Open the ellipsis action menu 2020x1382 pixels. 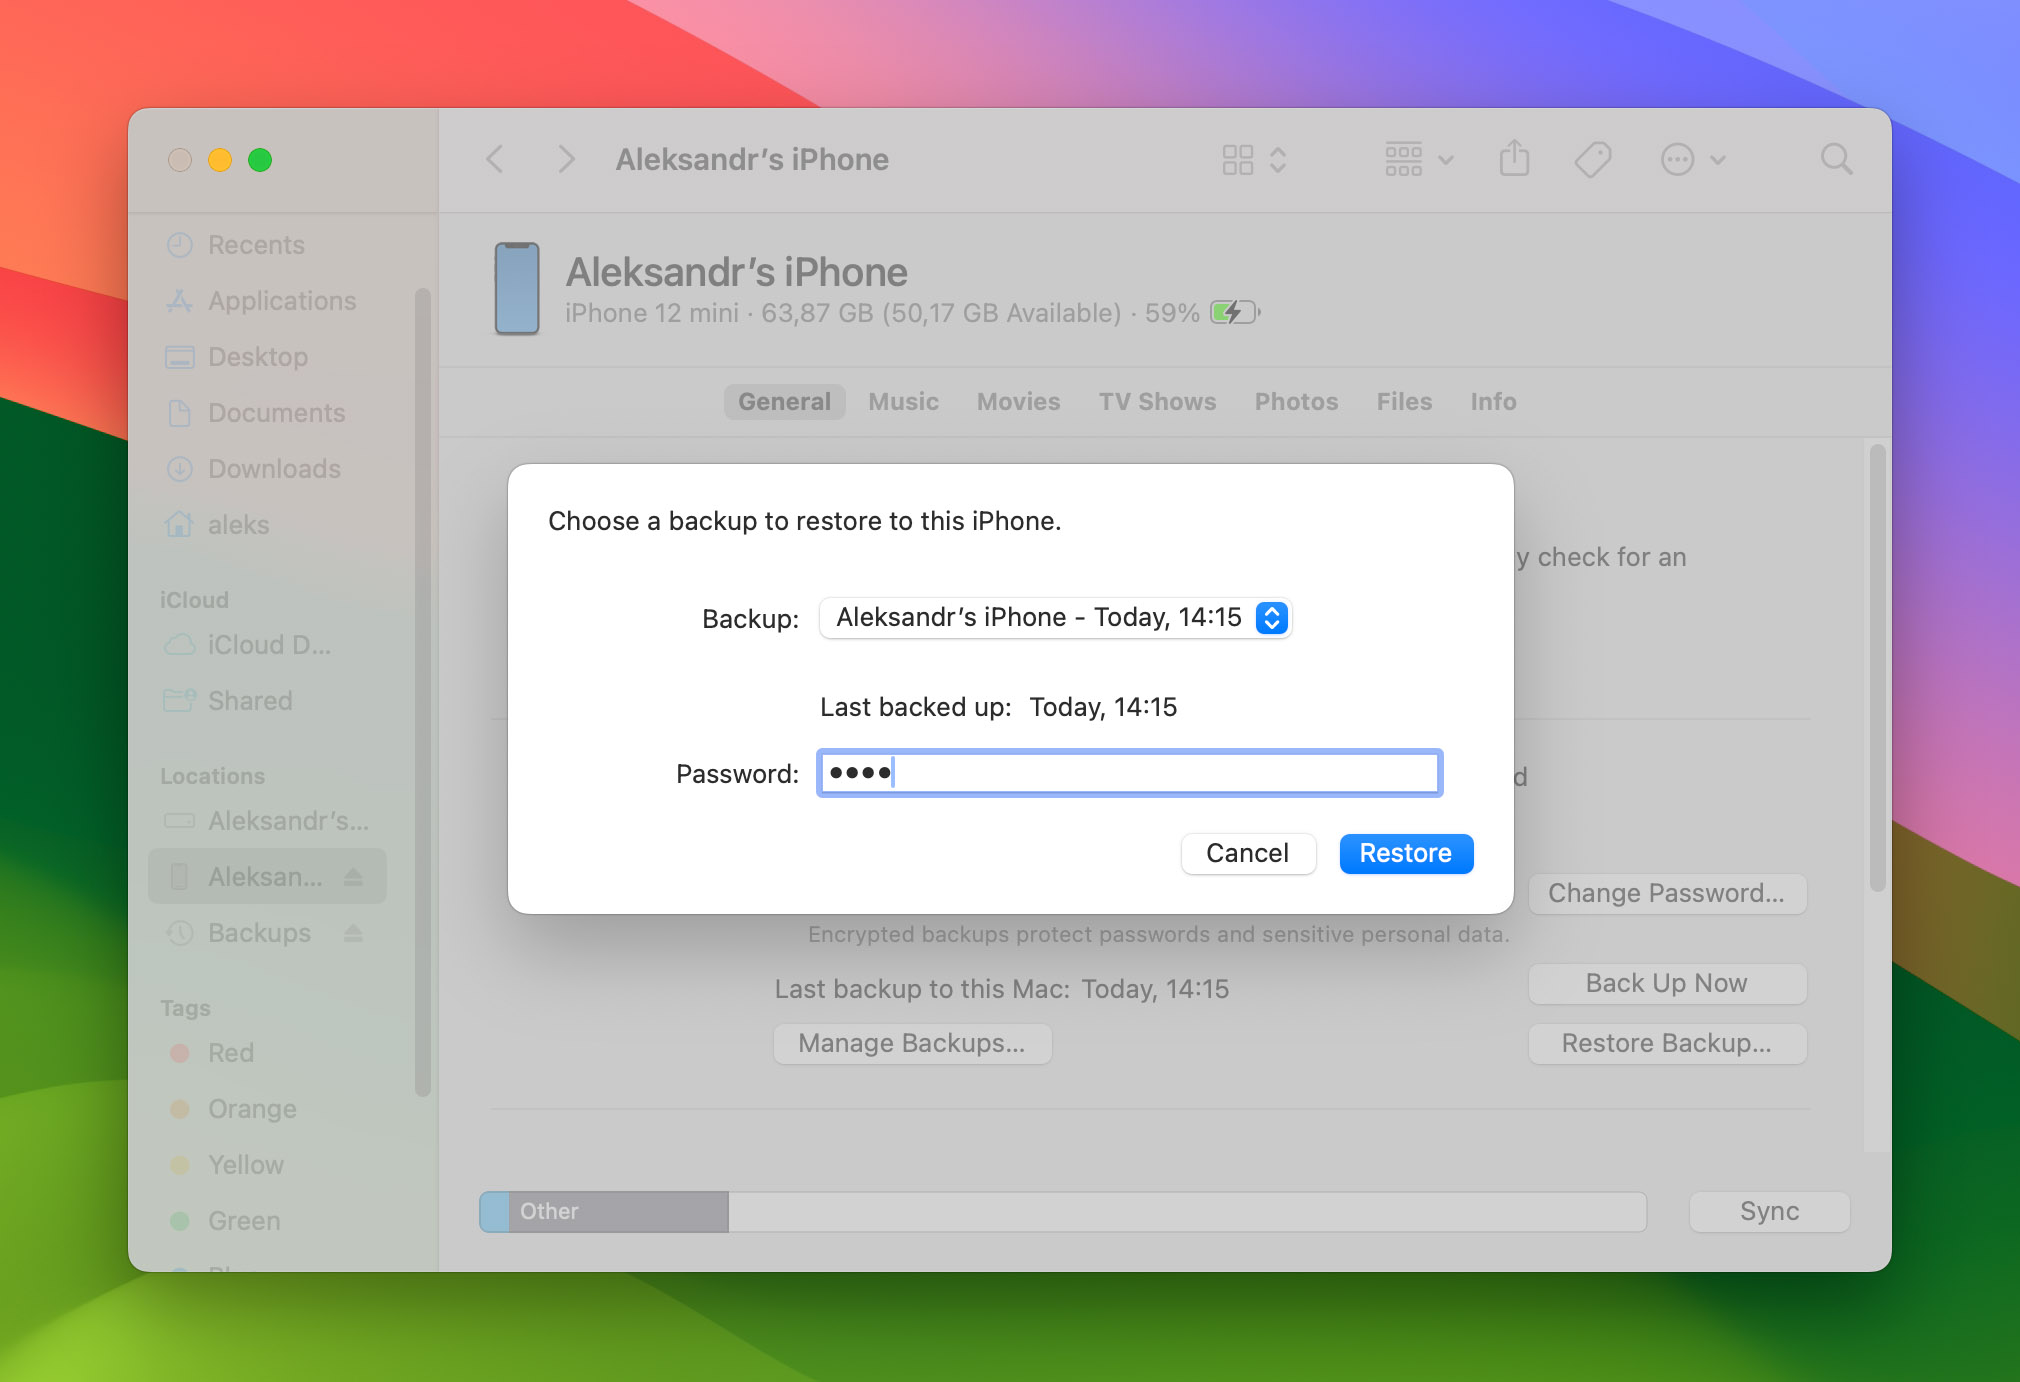1691,160
